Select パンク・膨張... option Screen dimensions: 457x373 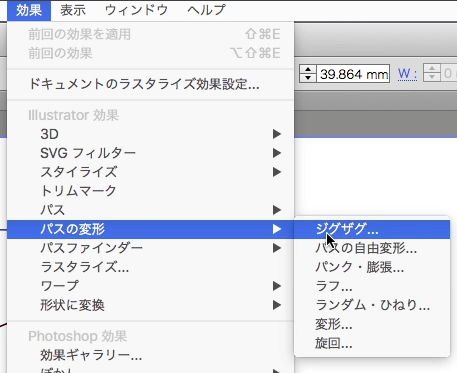click(x=372, y=267)
